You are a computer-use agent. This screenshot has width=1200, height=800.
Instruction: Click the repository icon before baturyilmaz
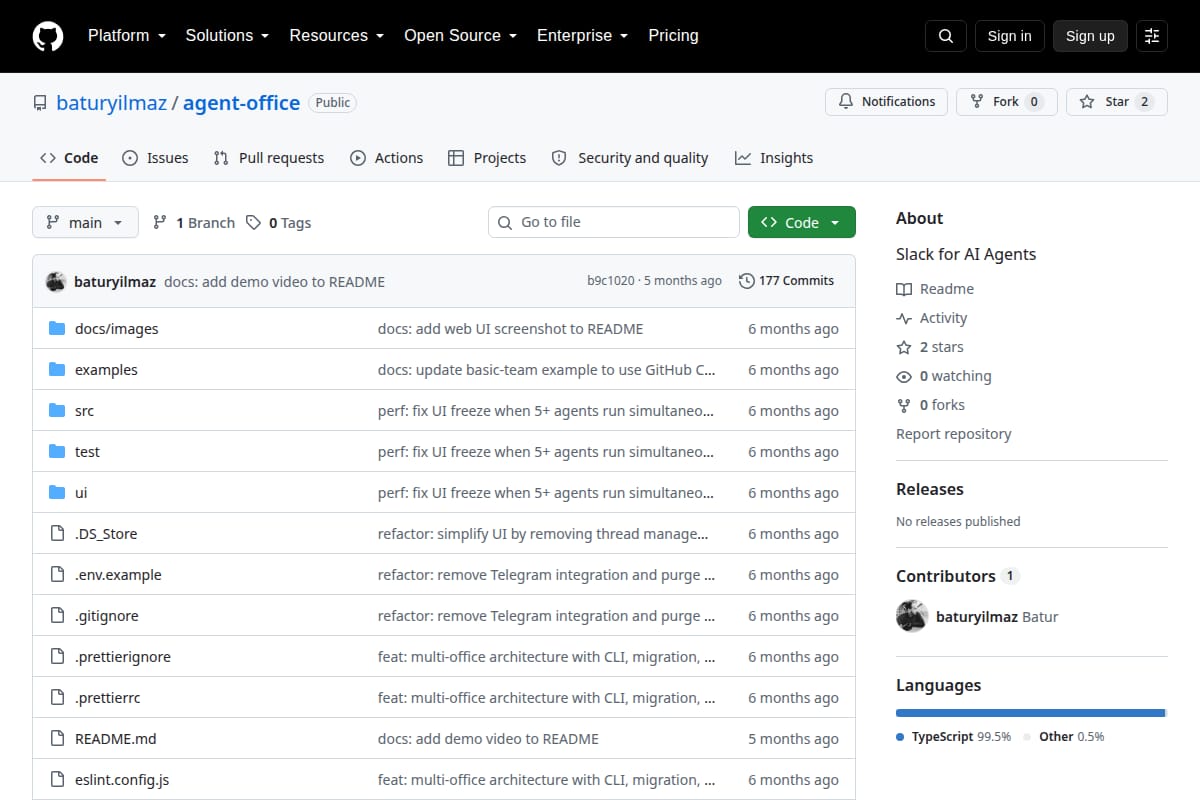click(x=40, y=103)
